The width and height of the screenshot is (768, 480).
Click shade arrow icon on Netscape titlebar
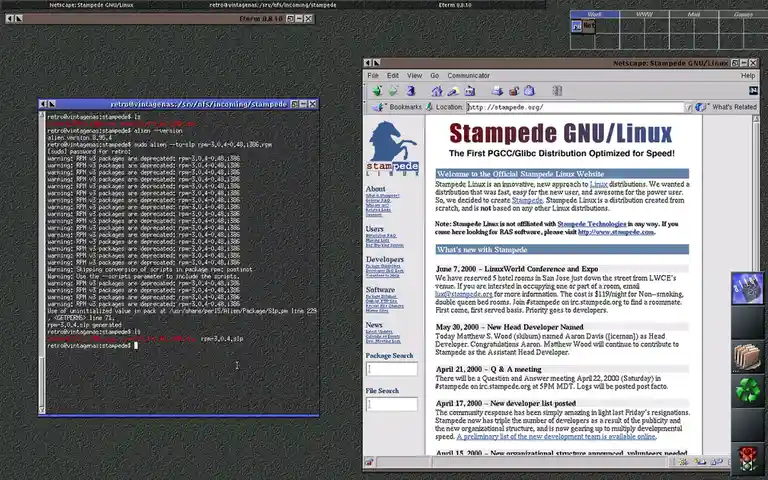[x=376, y=63]
